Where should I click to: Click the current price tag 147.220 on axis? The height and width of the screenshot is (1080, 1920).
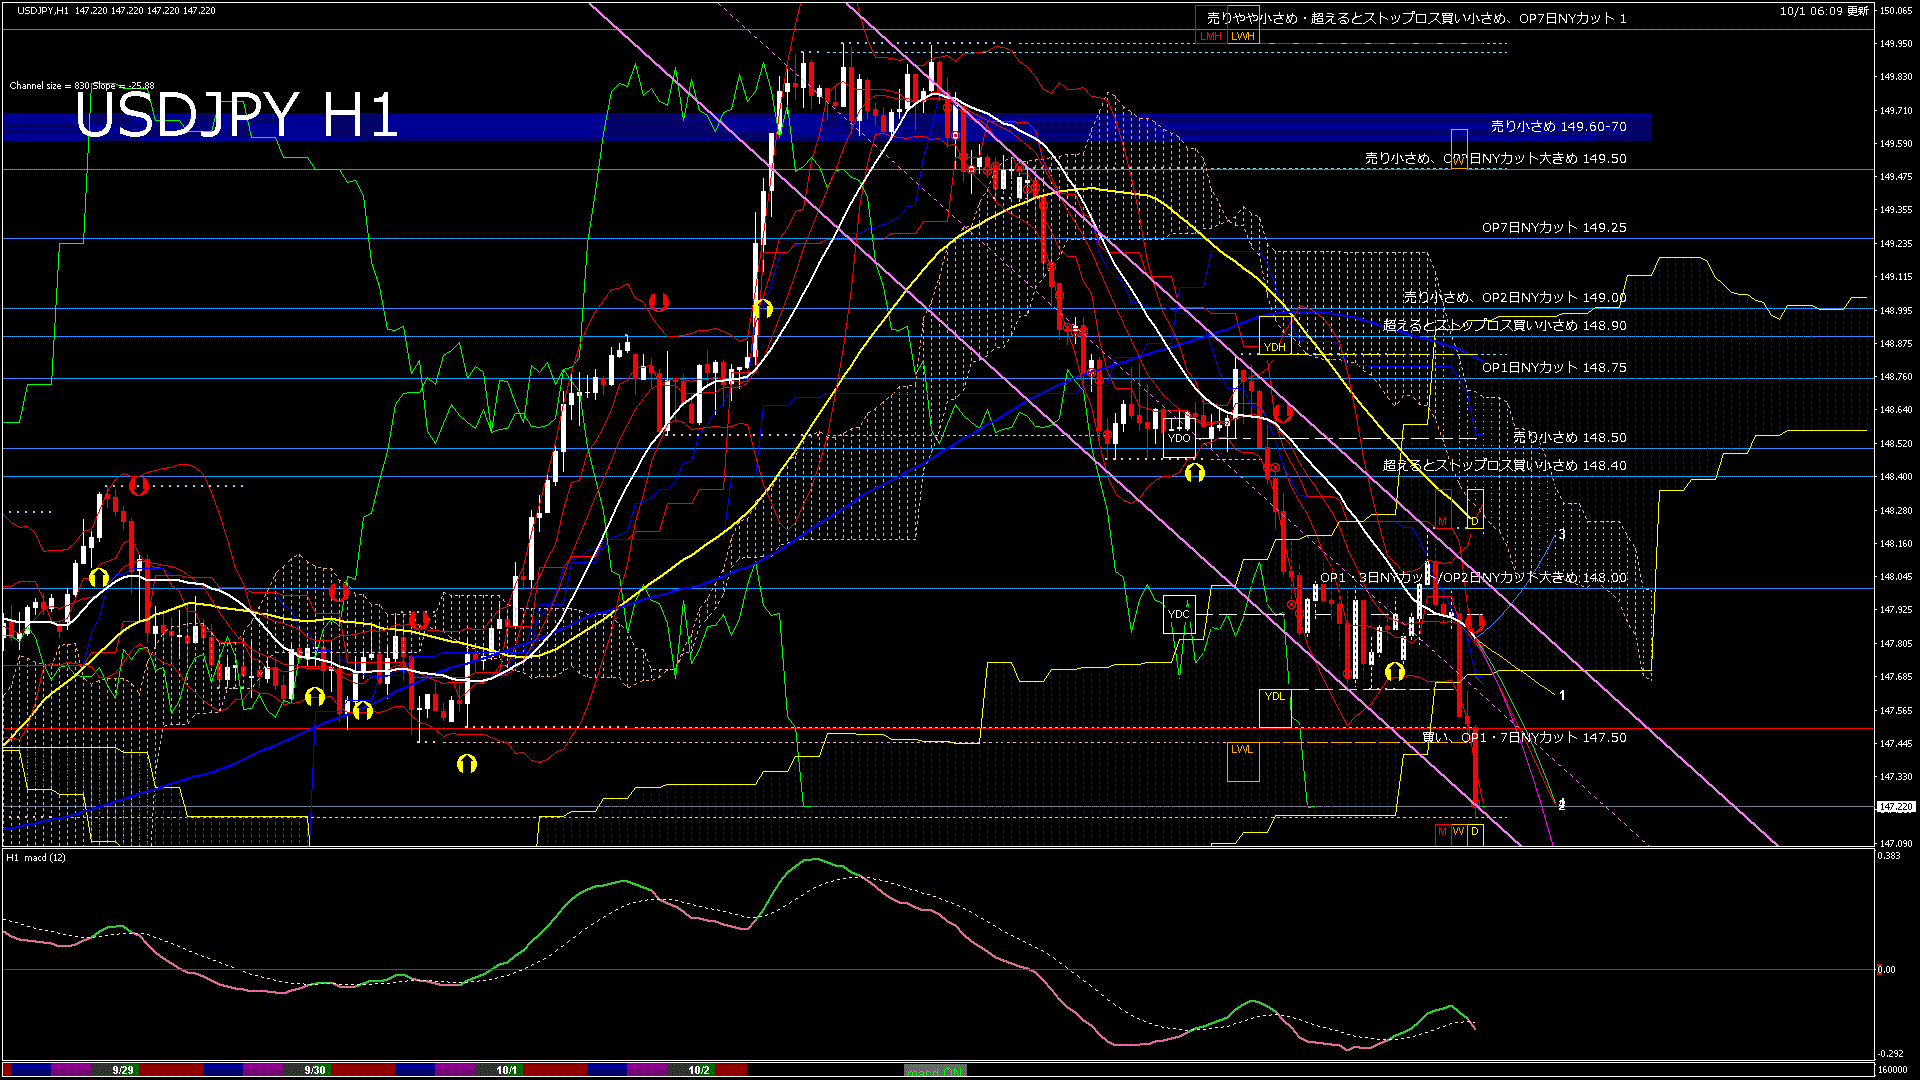(1896, 806)
